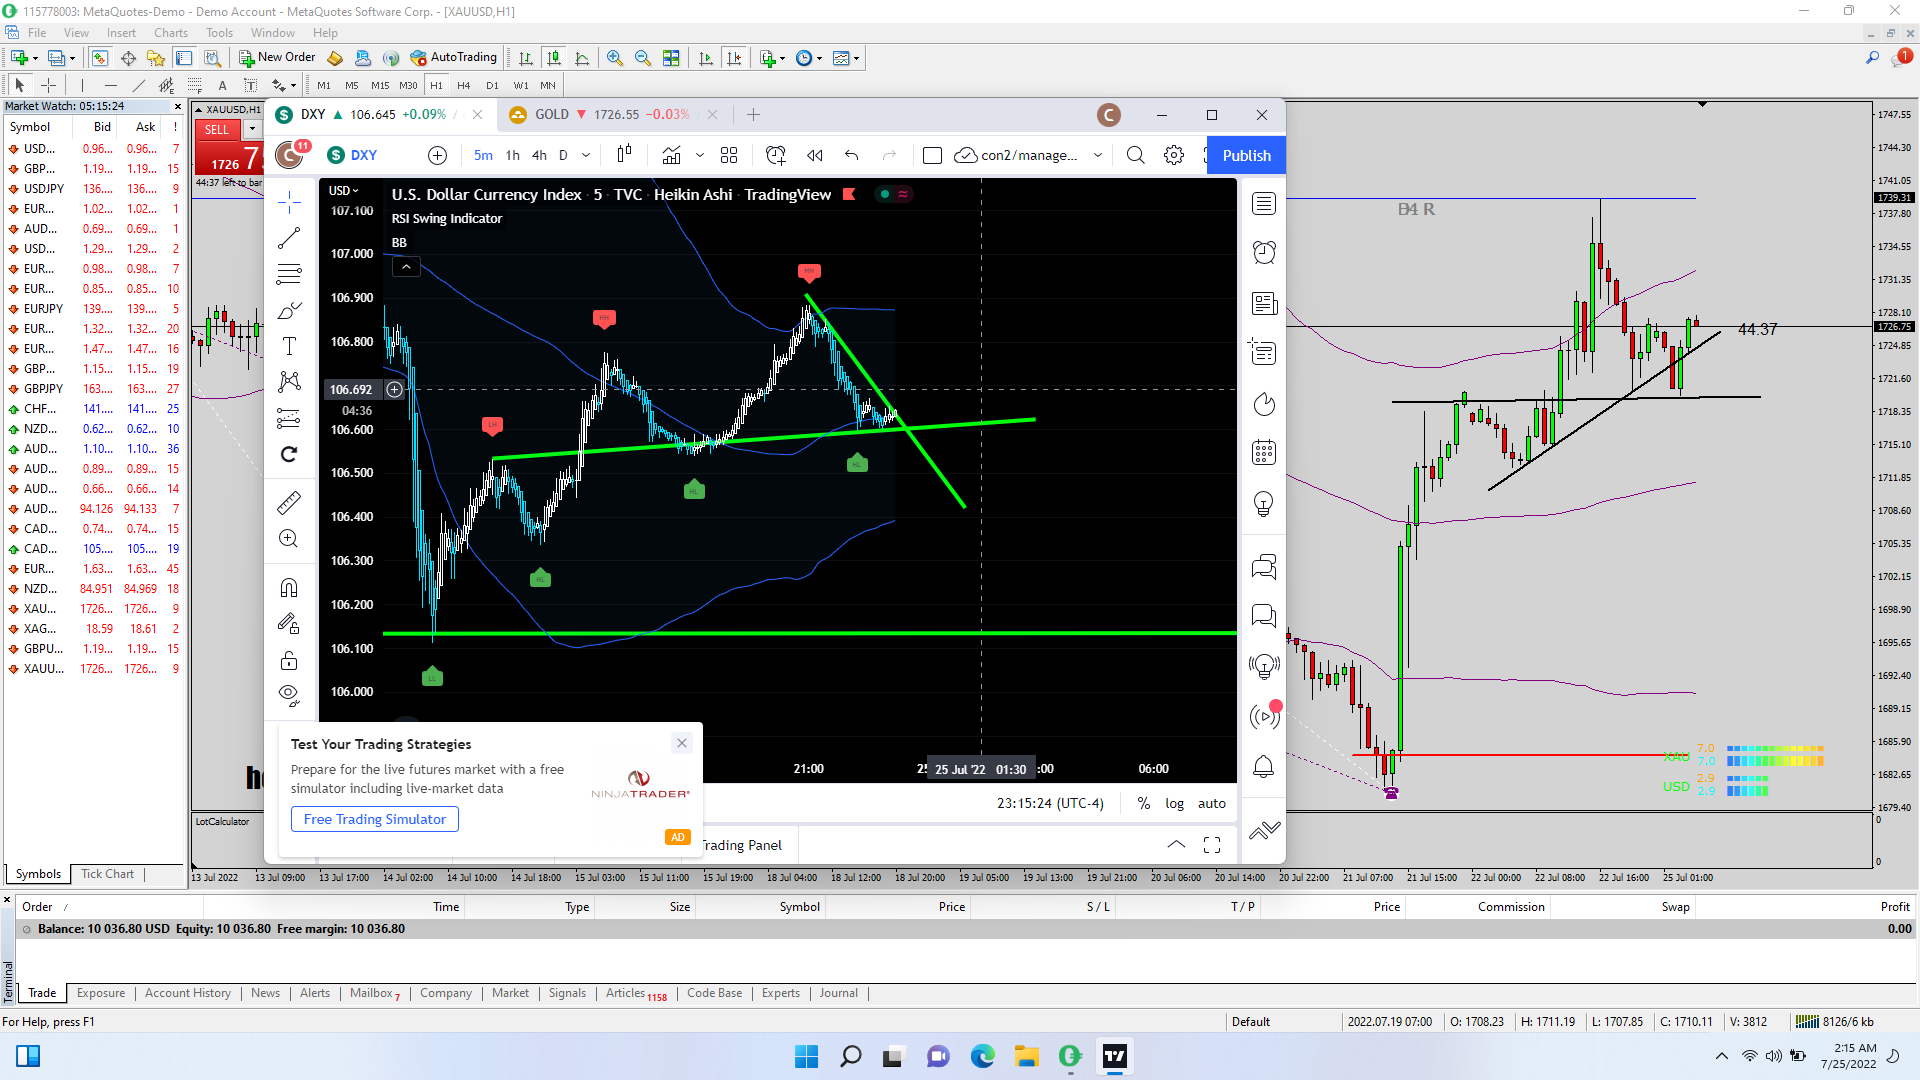
Task: Open the TradingView chart settings gear
Action: point(1174,155)
